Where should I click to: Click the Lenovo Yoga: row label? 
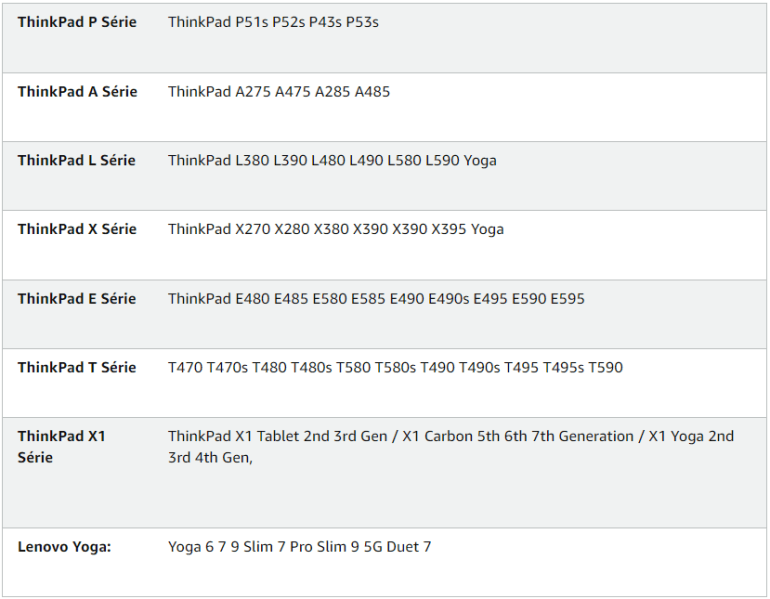64,547
